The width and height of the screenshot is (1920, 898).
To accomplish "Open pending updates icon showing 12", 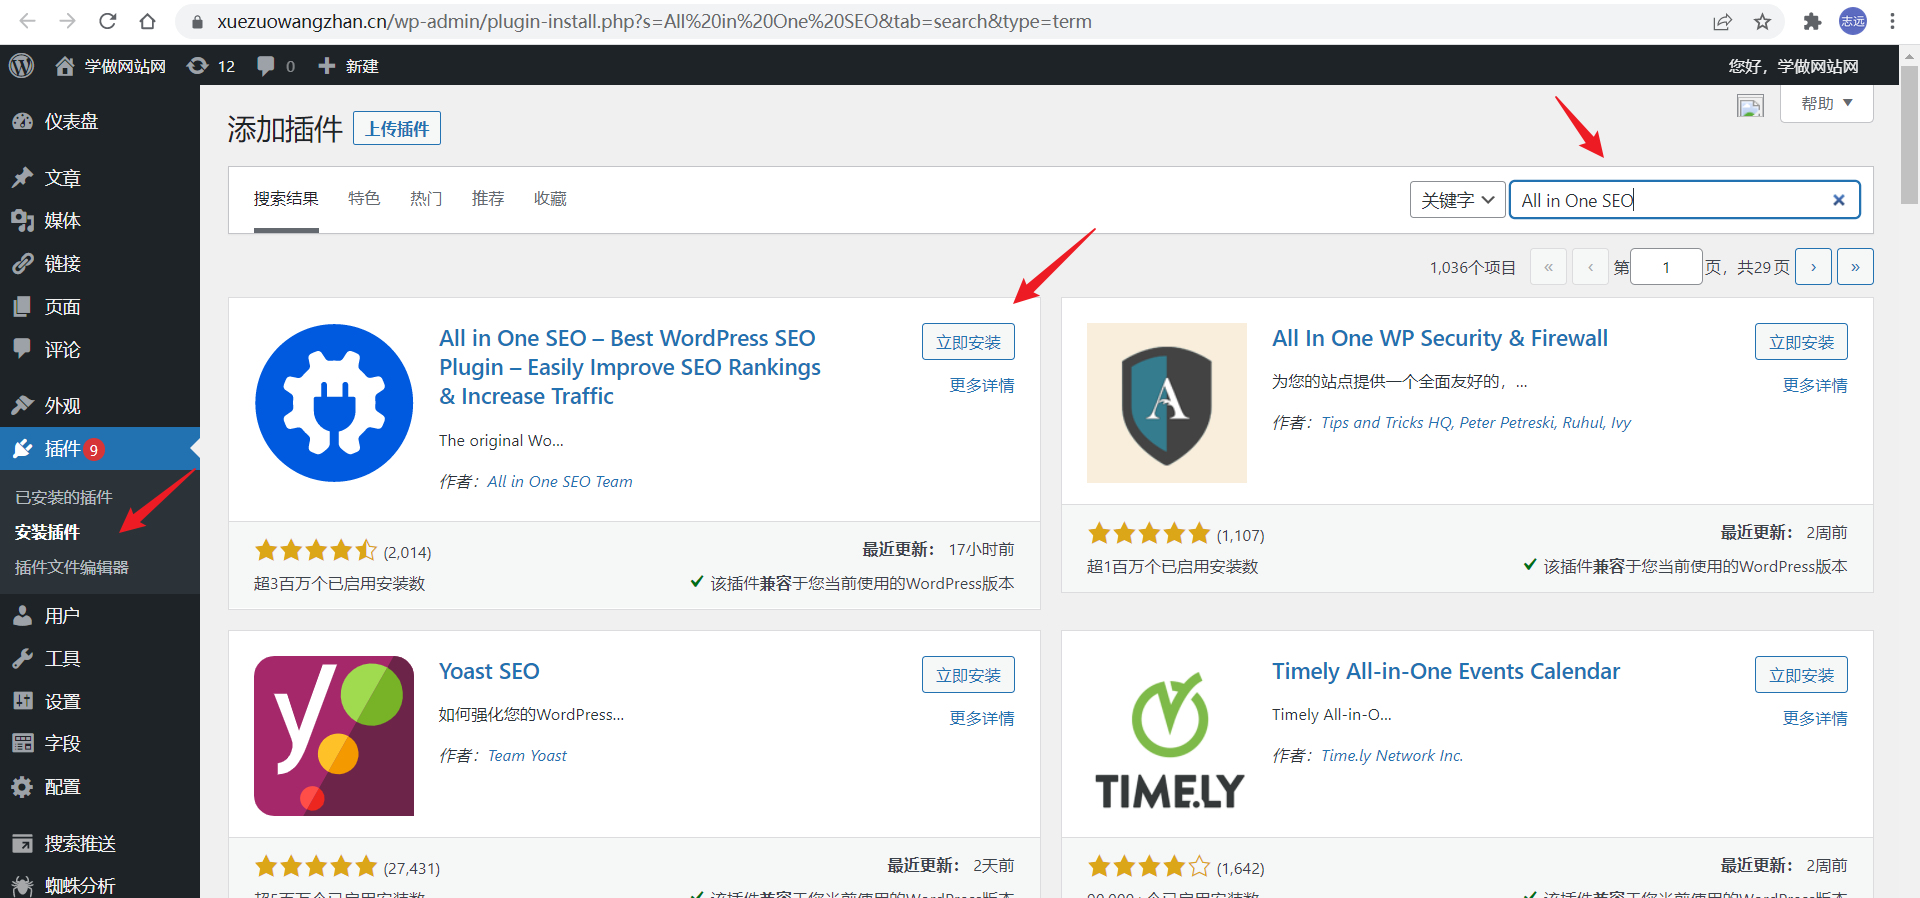I will pos(211,66).
